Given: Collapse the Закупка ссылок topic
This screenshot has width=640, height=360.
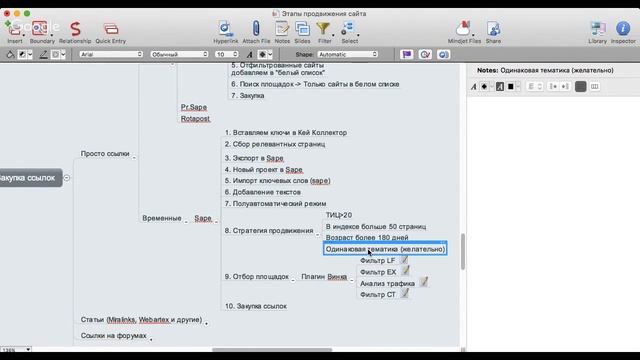Looking at the screenshot, I should coord(67,178).
